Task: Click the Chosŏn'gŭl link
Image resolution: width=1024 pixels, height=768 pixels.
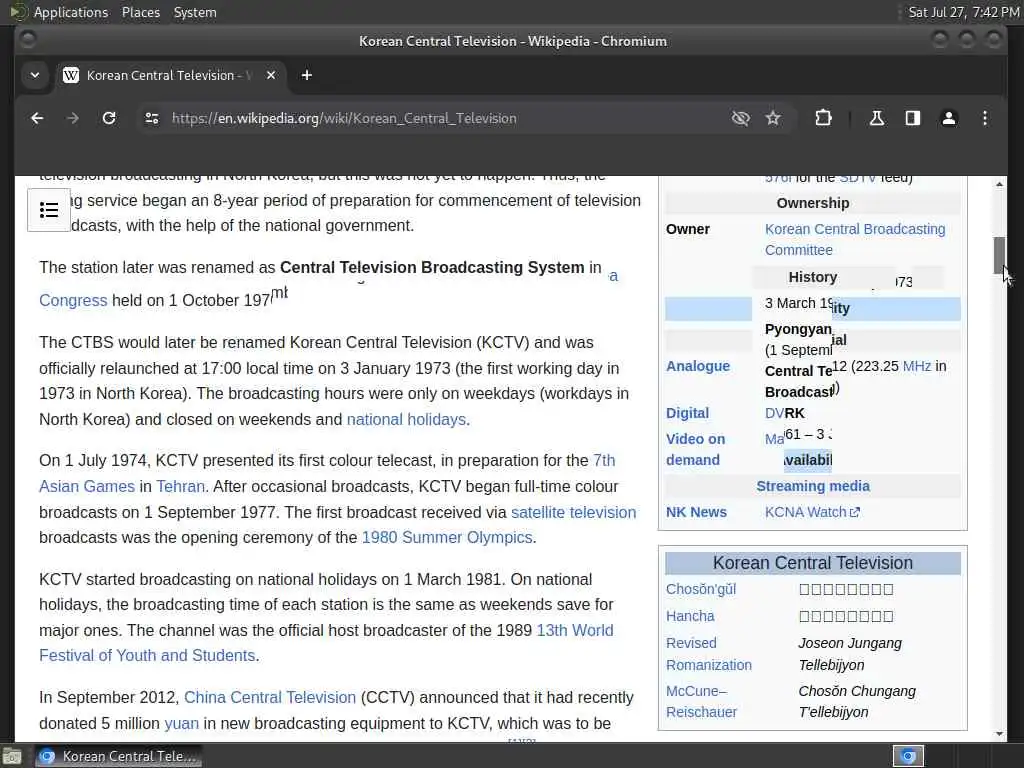Action: [701, 590]
